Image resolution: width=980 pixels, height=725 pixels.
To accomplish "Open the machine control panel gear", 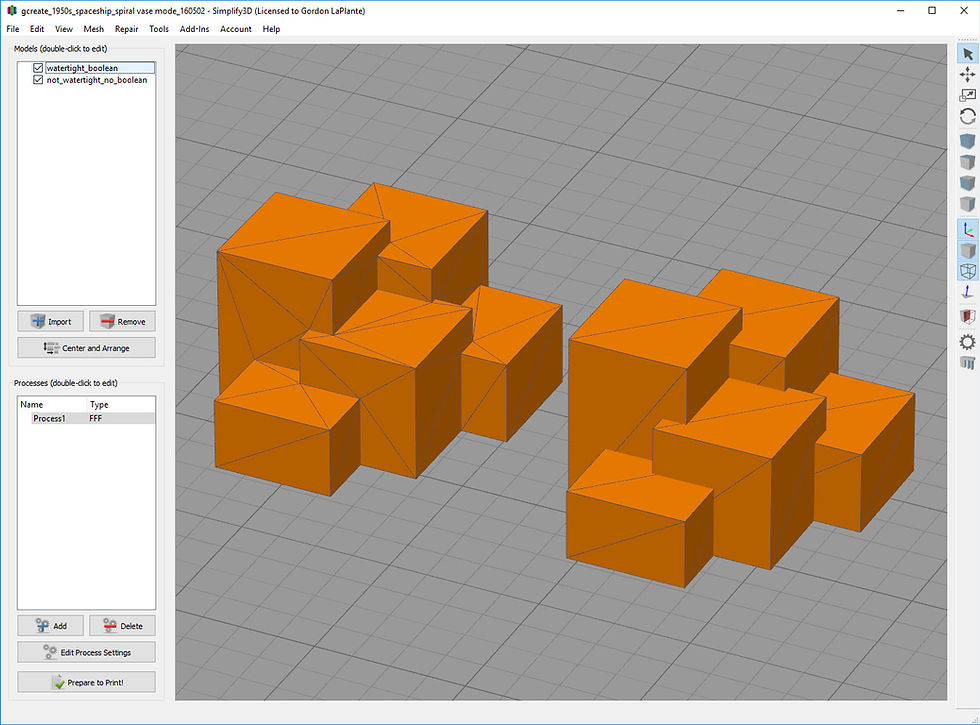I will 968,342.
